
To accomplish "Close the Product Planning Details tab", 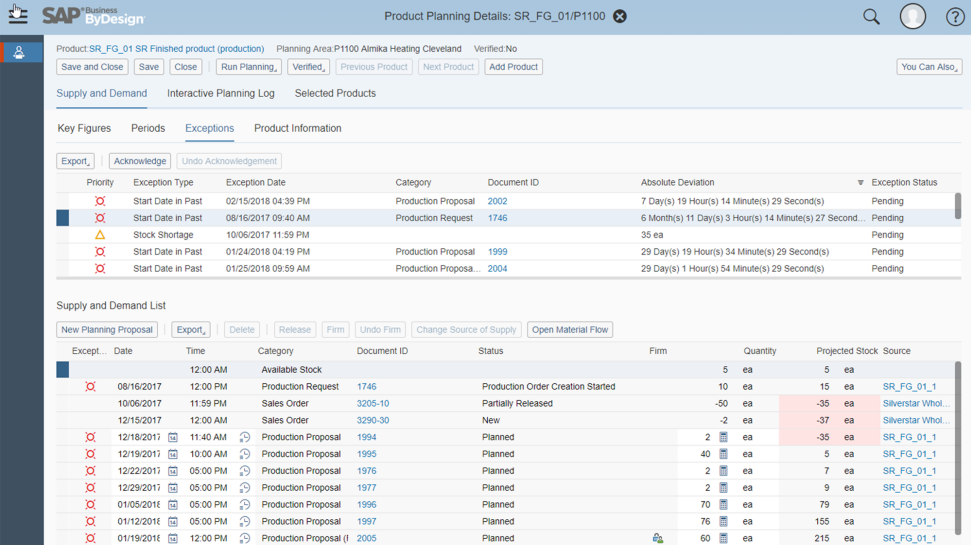I will 620,17.
